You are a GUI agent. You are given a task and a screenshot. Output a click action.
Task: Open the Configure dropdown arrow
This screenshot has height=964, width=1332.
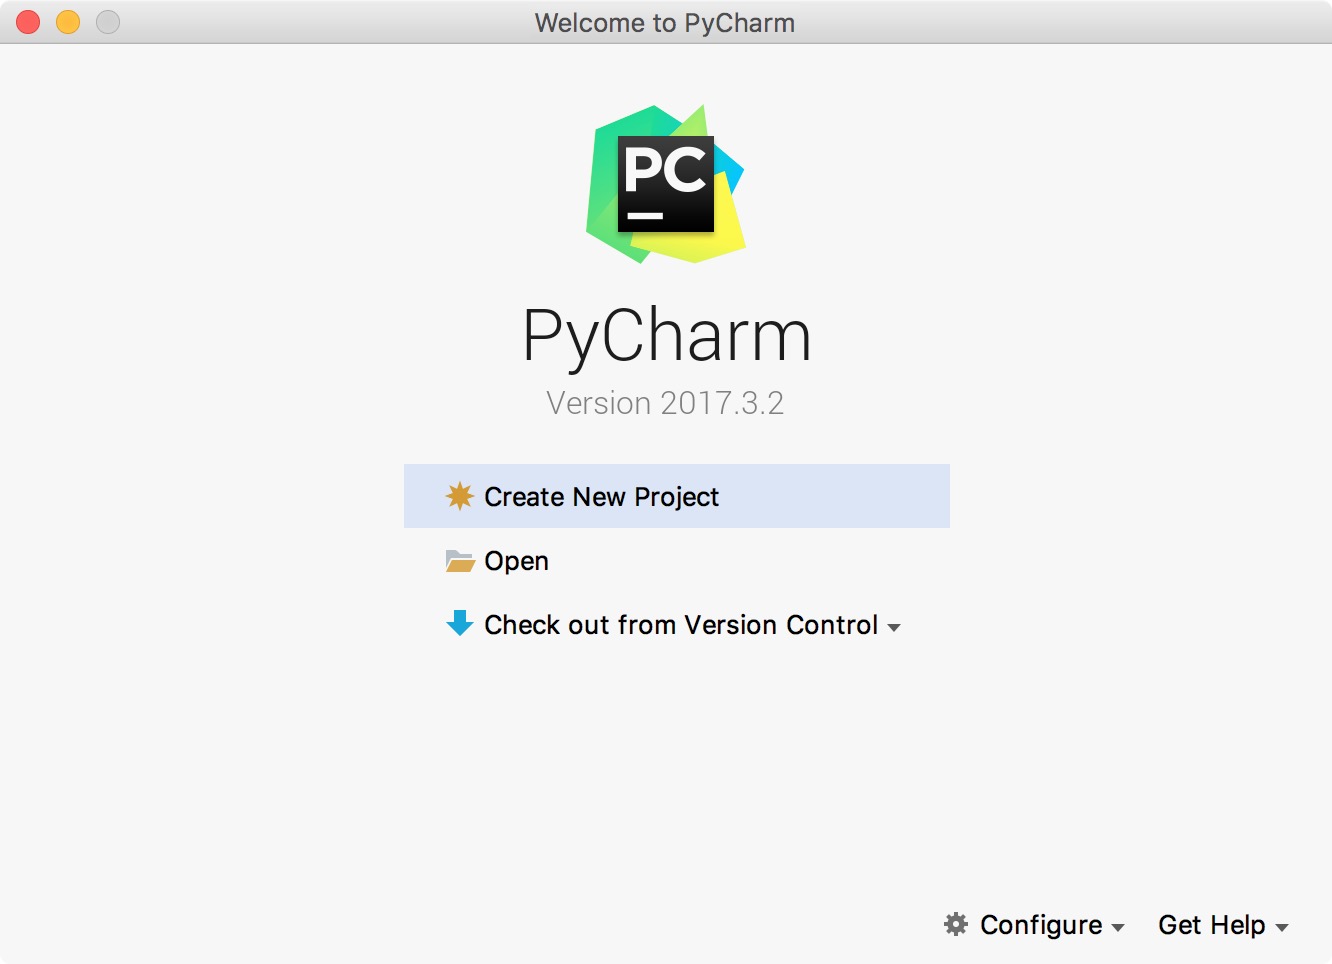(x=1117, y=928)
